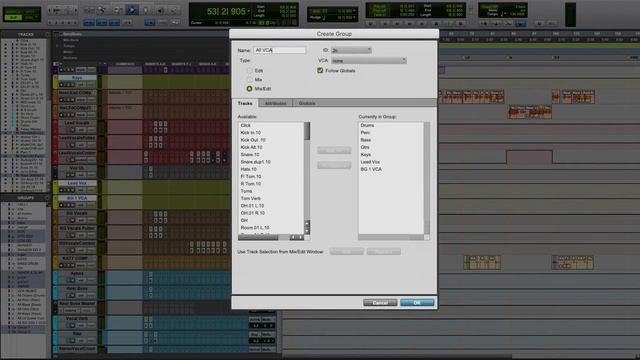Open the Tracks list popup menu icon
The image size is (640, 360).
coord(46,35)
